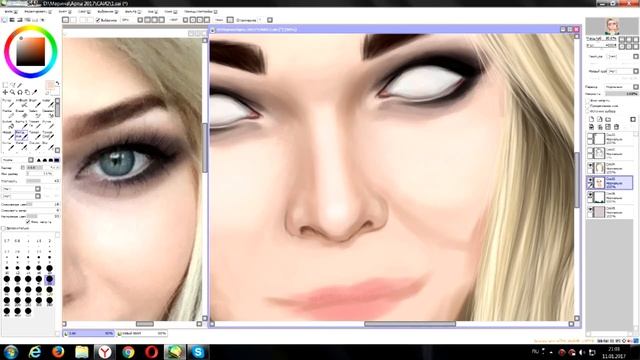Toggle the RGB slider panel icon
Image resolution: width=640 pixels, height=360 pixels.
(x=12, y=20)
